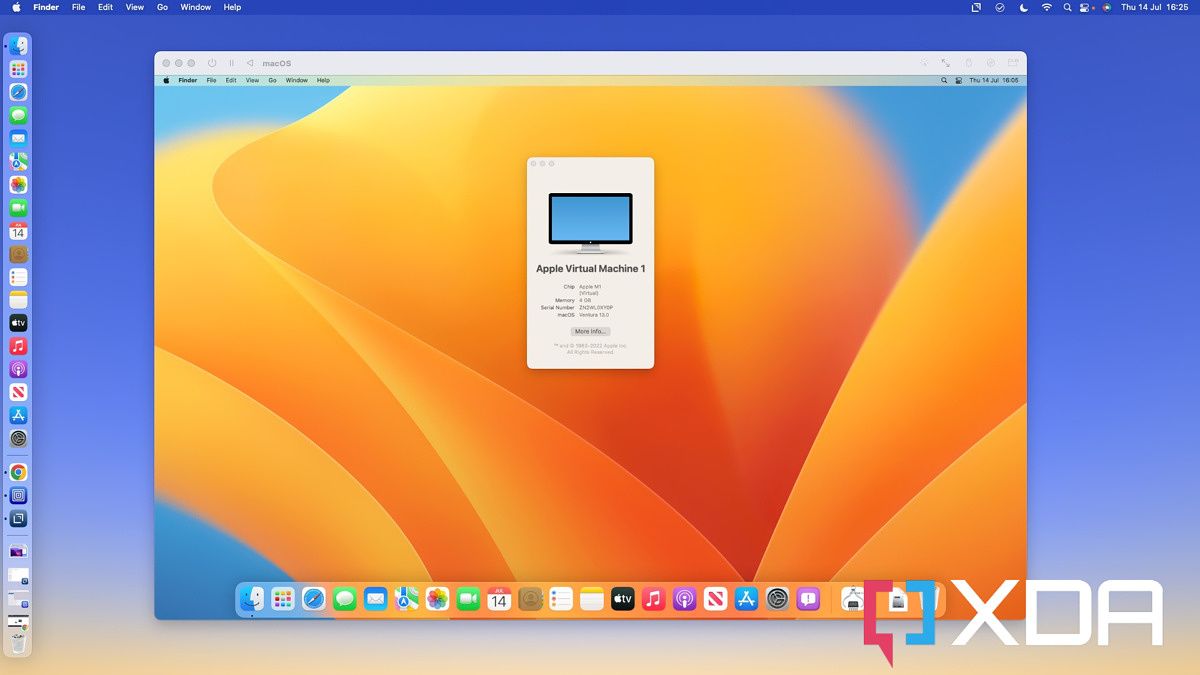Click the VM clock showing 16:05
This screenshot has width=1200, height=675.
pos(994,80)
